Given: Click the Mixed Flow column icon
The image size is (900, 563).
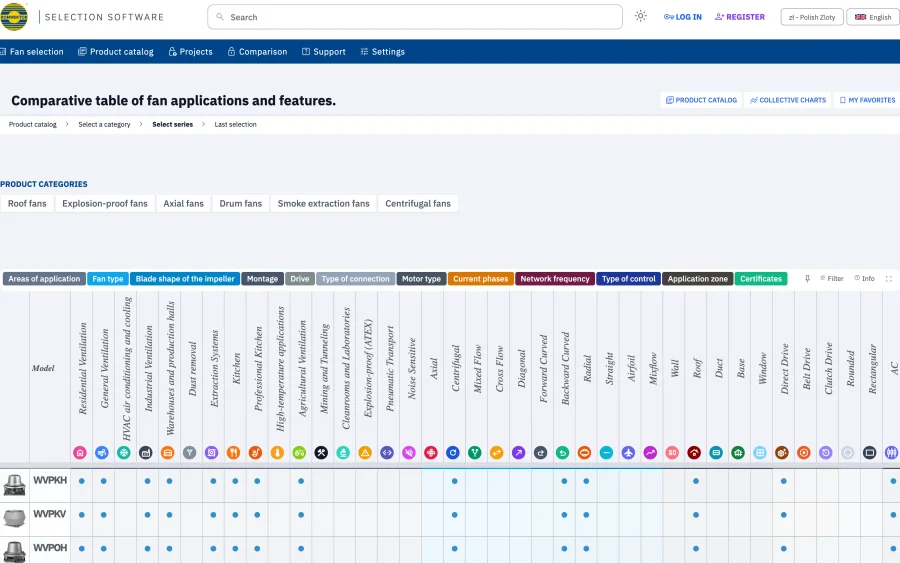Looking at the screenshot, I should point(475,453).
